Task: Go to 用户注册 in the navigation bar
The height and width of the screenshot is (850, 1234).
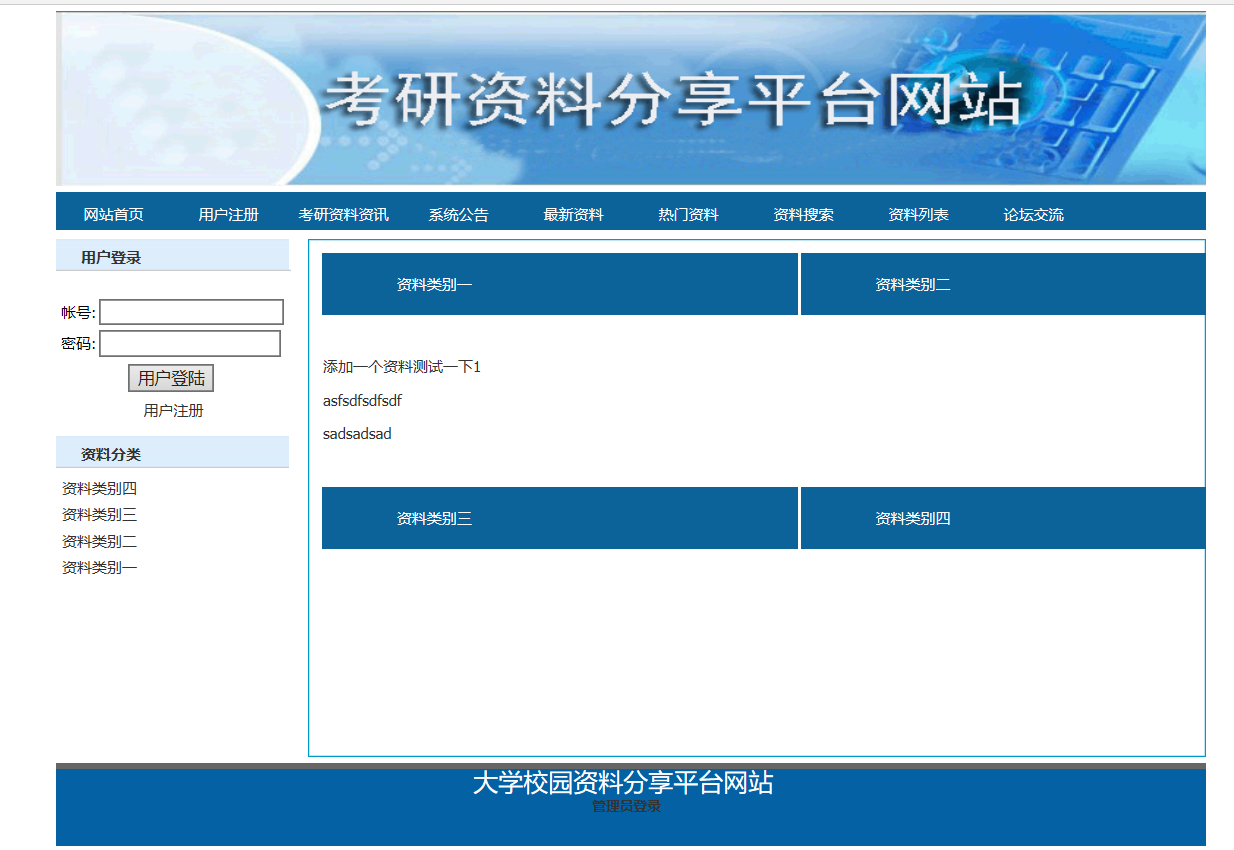Action: (x=228, y=215)
